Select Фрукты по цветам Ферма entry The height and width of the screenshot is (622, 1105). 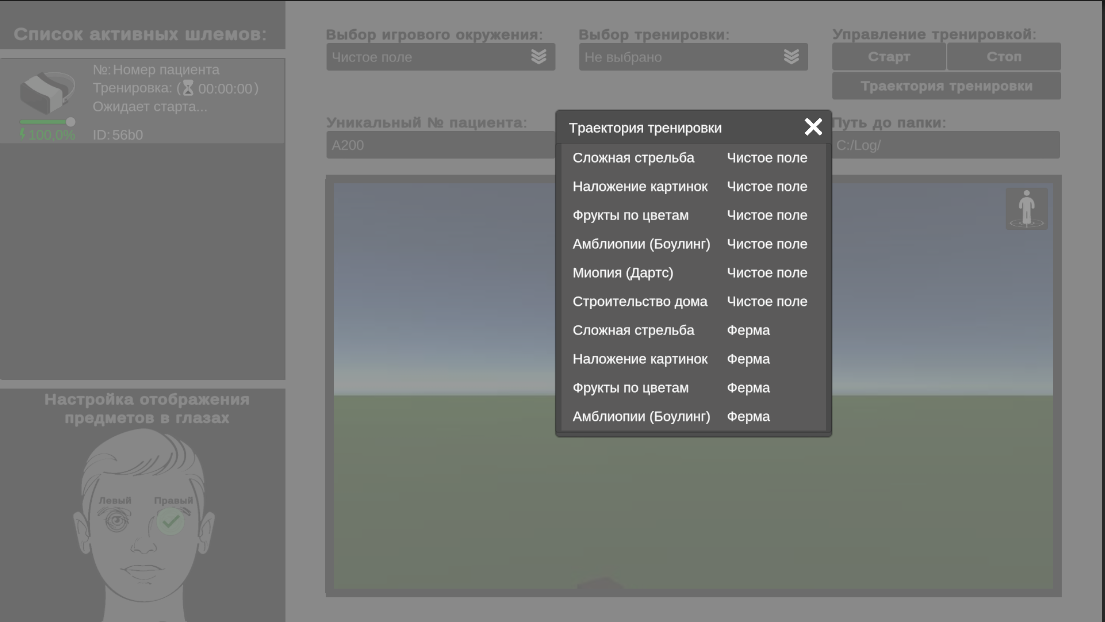(692, 388)
